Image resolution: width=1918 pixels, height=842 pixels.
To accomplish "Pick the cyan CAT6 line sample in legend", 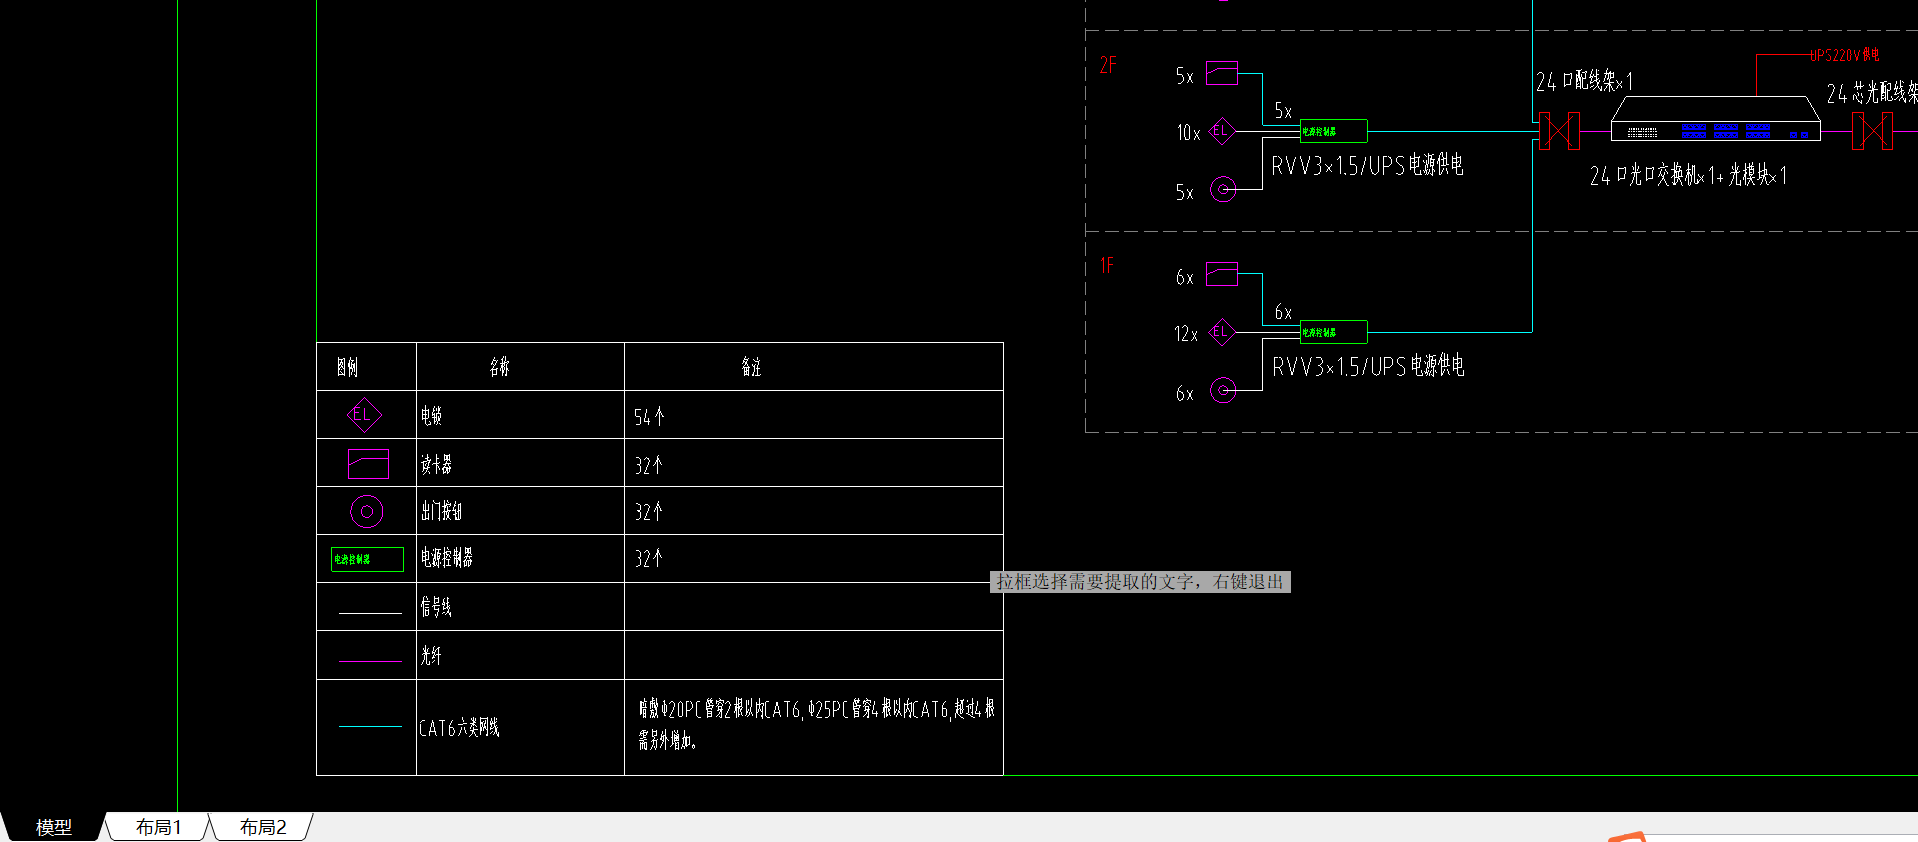I will pos(370,726).
